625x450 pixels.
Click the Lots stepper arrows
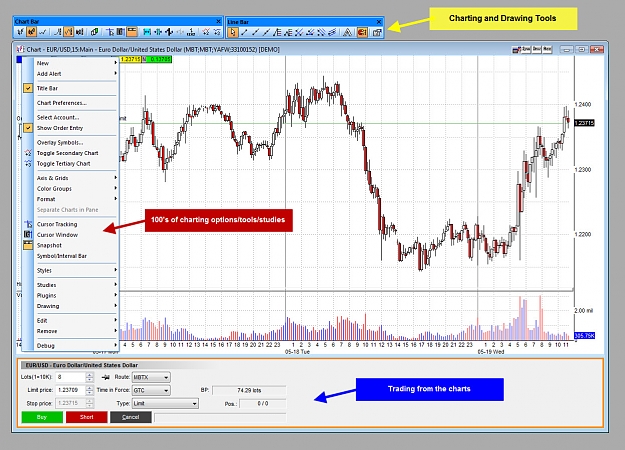pyautogui.click(x=90, y=377)
